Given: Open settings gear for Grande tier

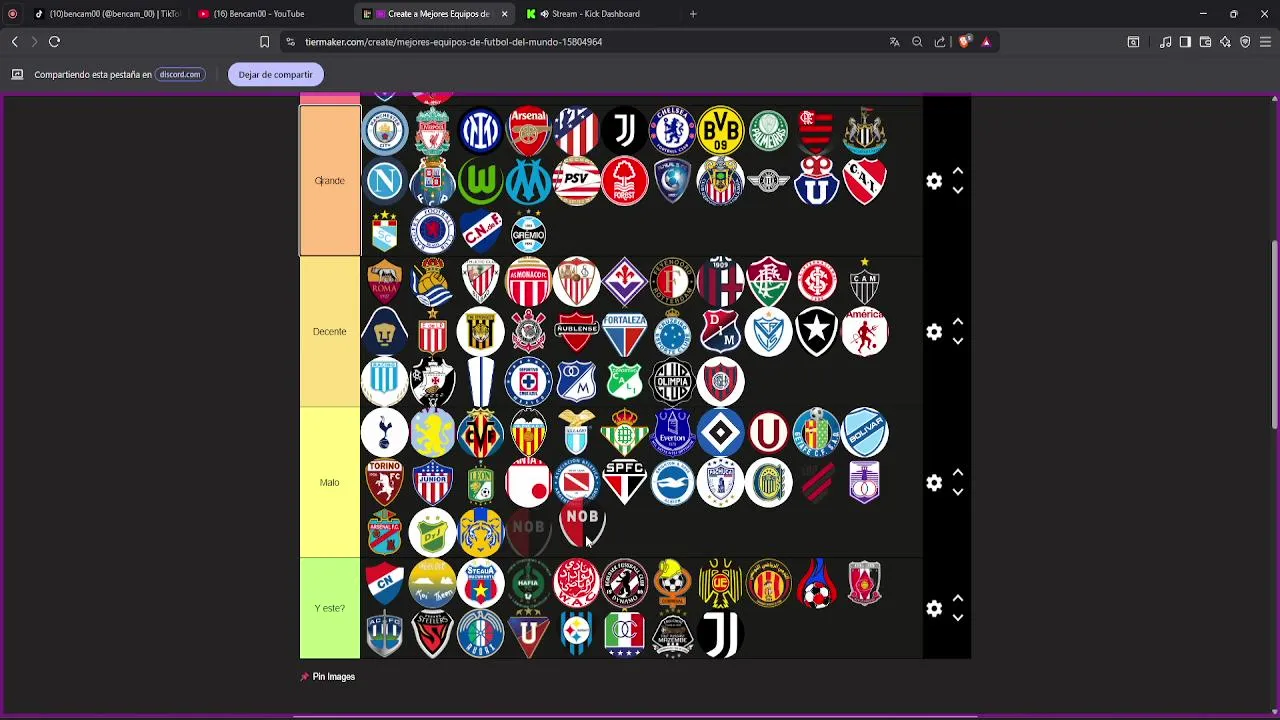Looking at the screenshot, I should pos(934,181).
